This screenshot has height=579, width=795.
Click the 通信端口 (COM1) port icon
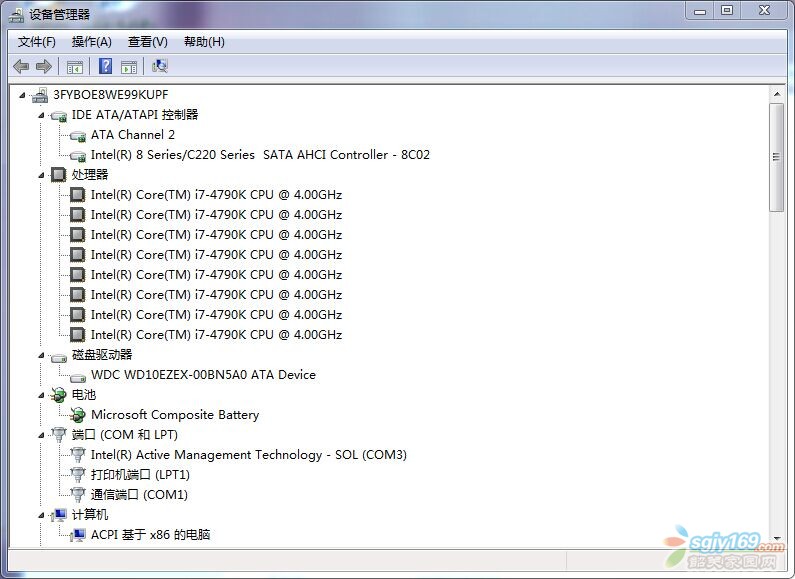[78, 495]
